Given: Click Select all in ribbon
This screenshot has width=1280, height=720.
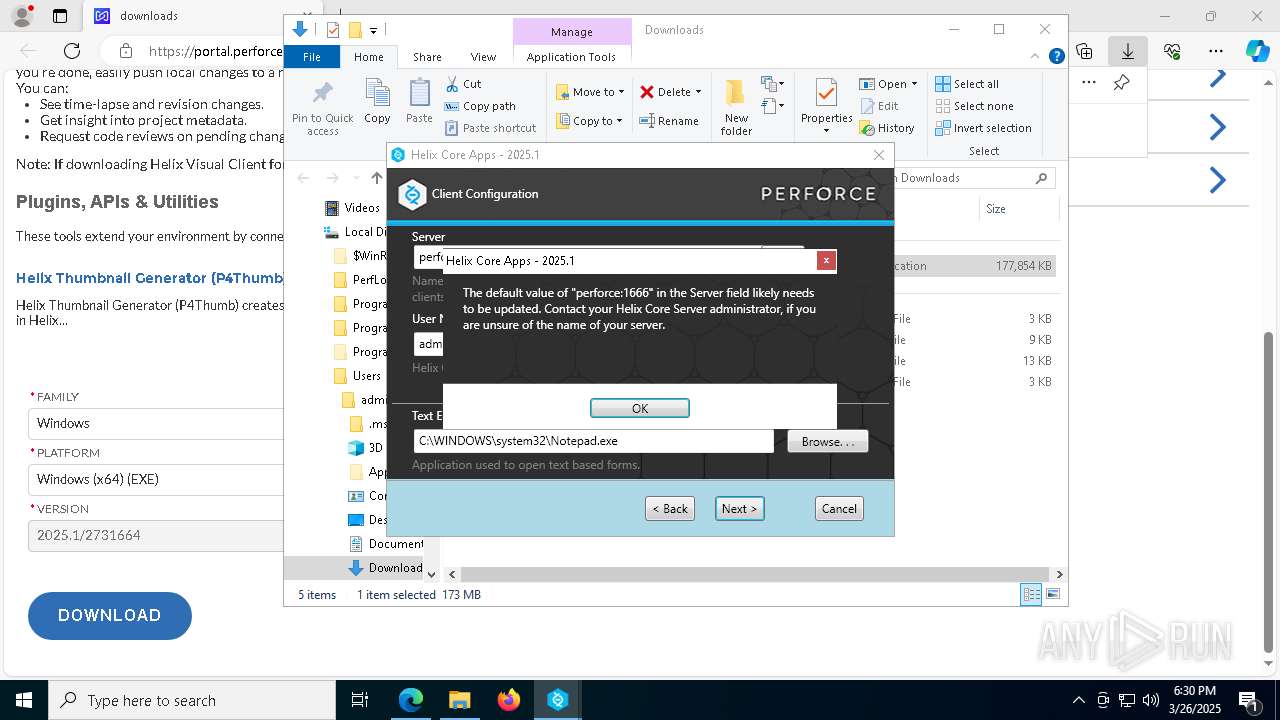Looking at the screenshot, I should [x=967, y=84].
